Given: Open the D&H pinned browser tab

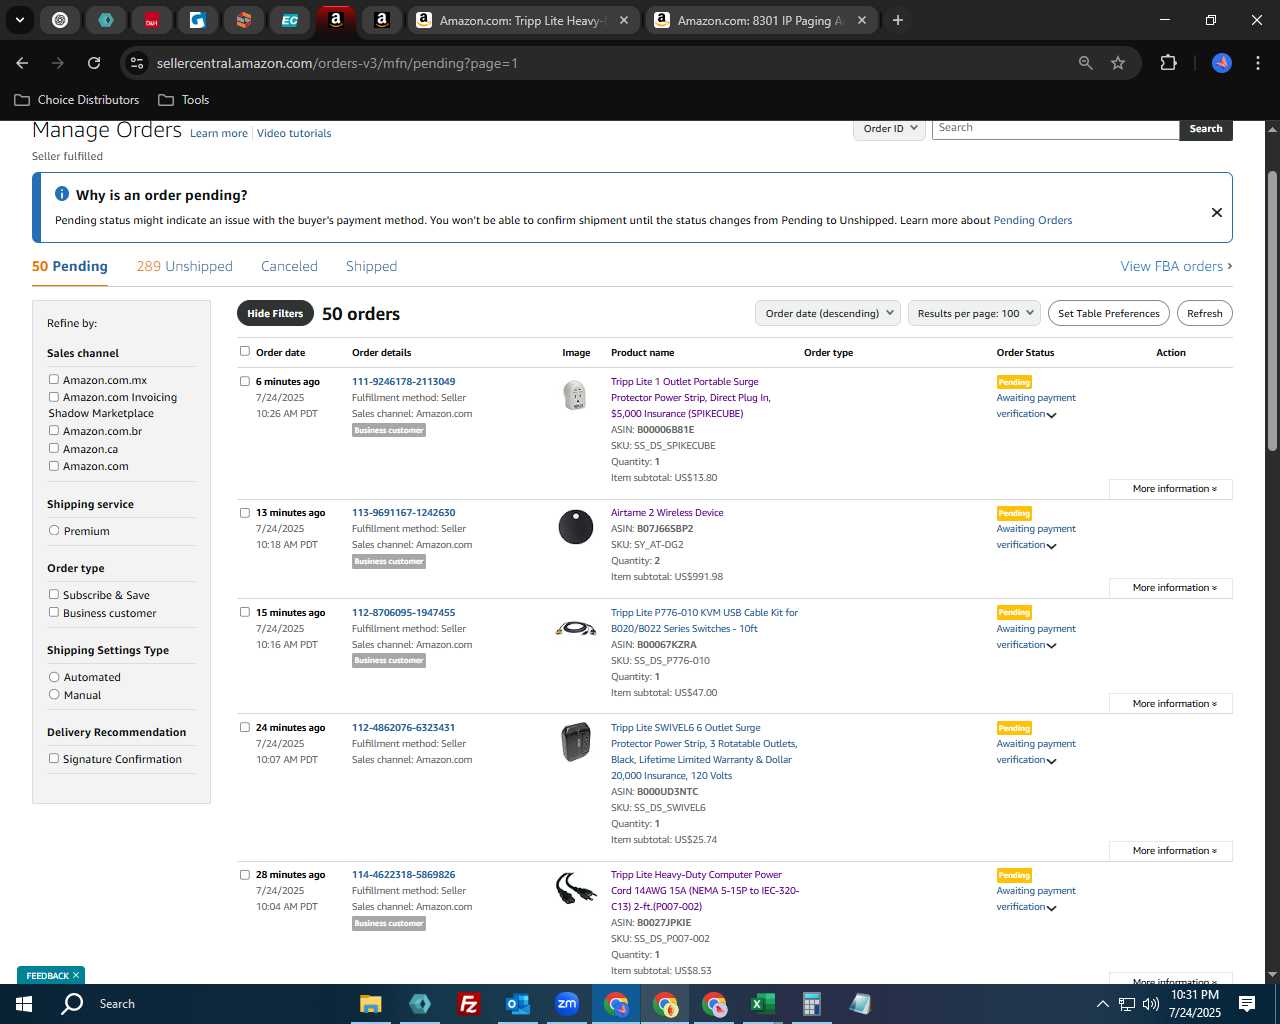Looking at the screenshot, I should coord(152,20).
